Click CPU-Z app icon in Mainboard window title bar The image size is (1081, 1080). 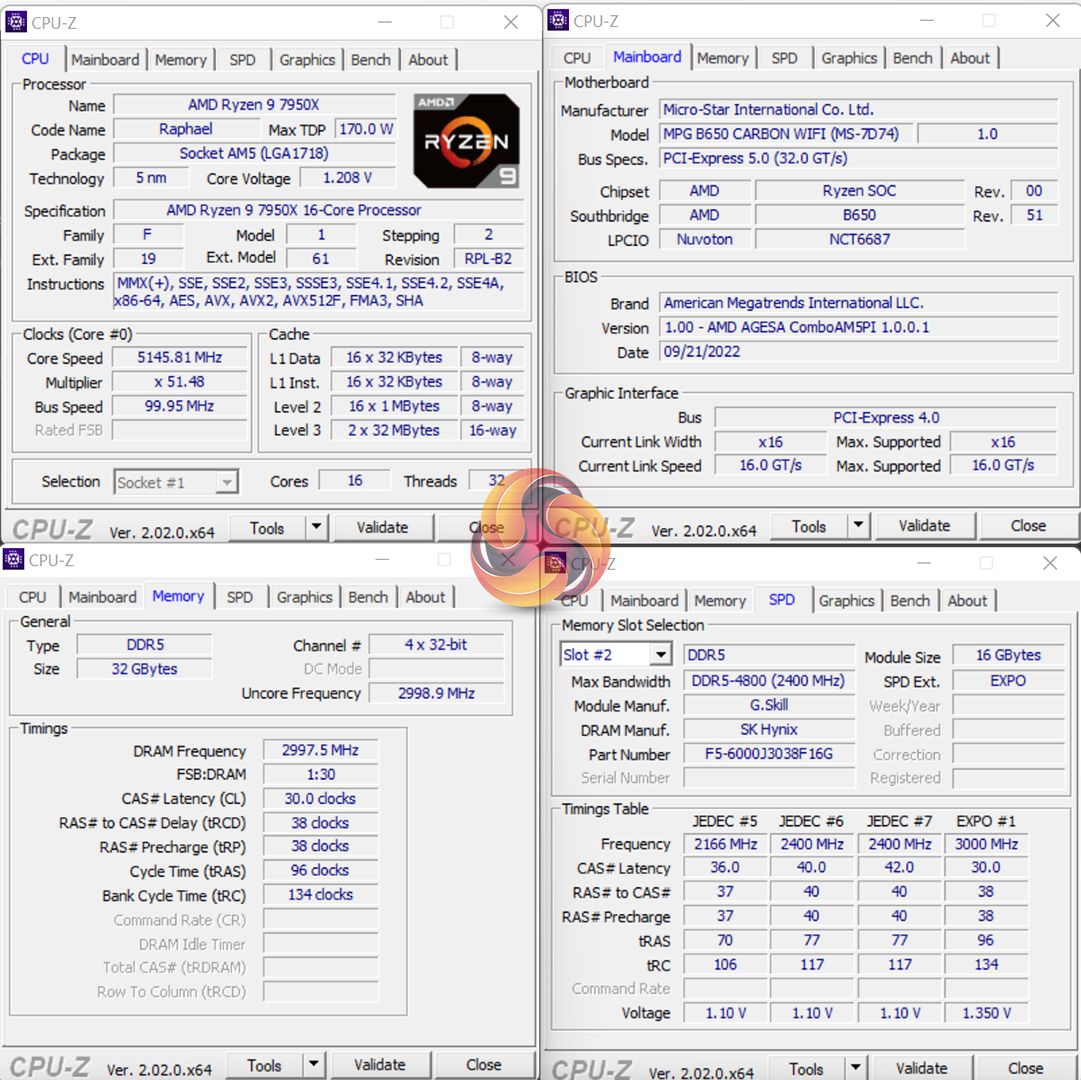[557, 21]
